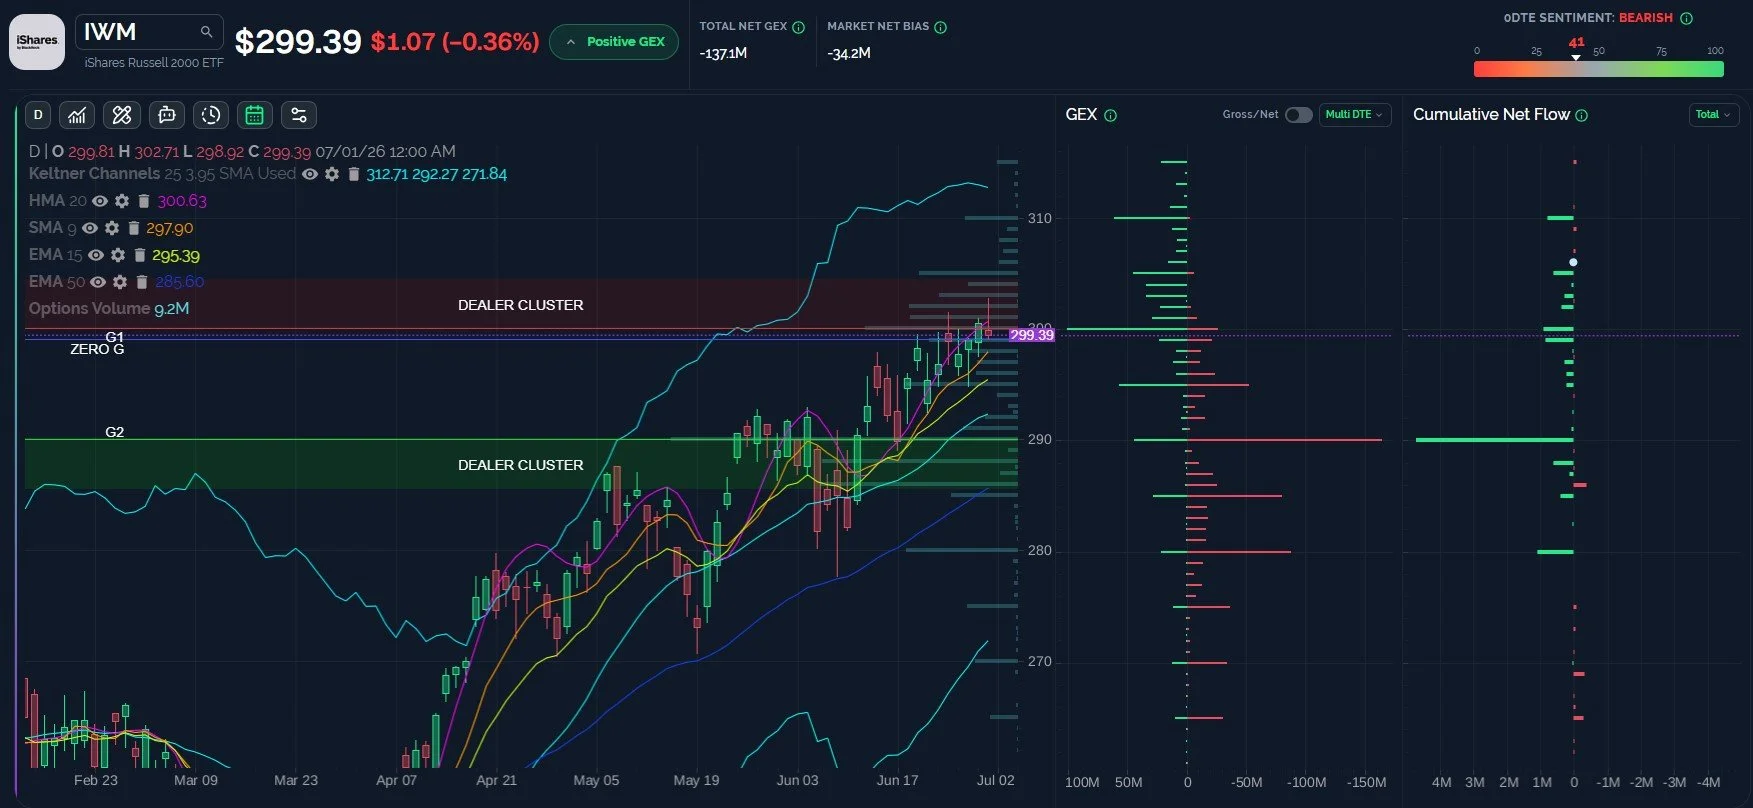Viewport: 1753px width, 808px height.
Task: Open EMA 15 settings gear
Action: pos(118,255)
